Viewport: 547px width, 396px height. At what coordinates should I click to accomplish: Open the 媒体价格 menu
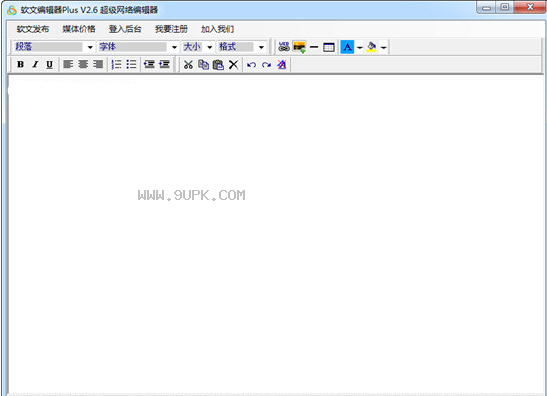pos(79,29)
